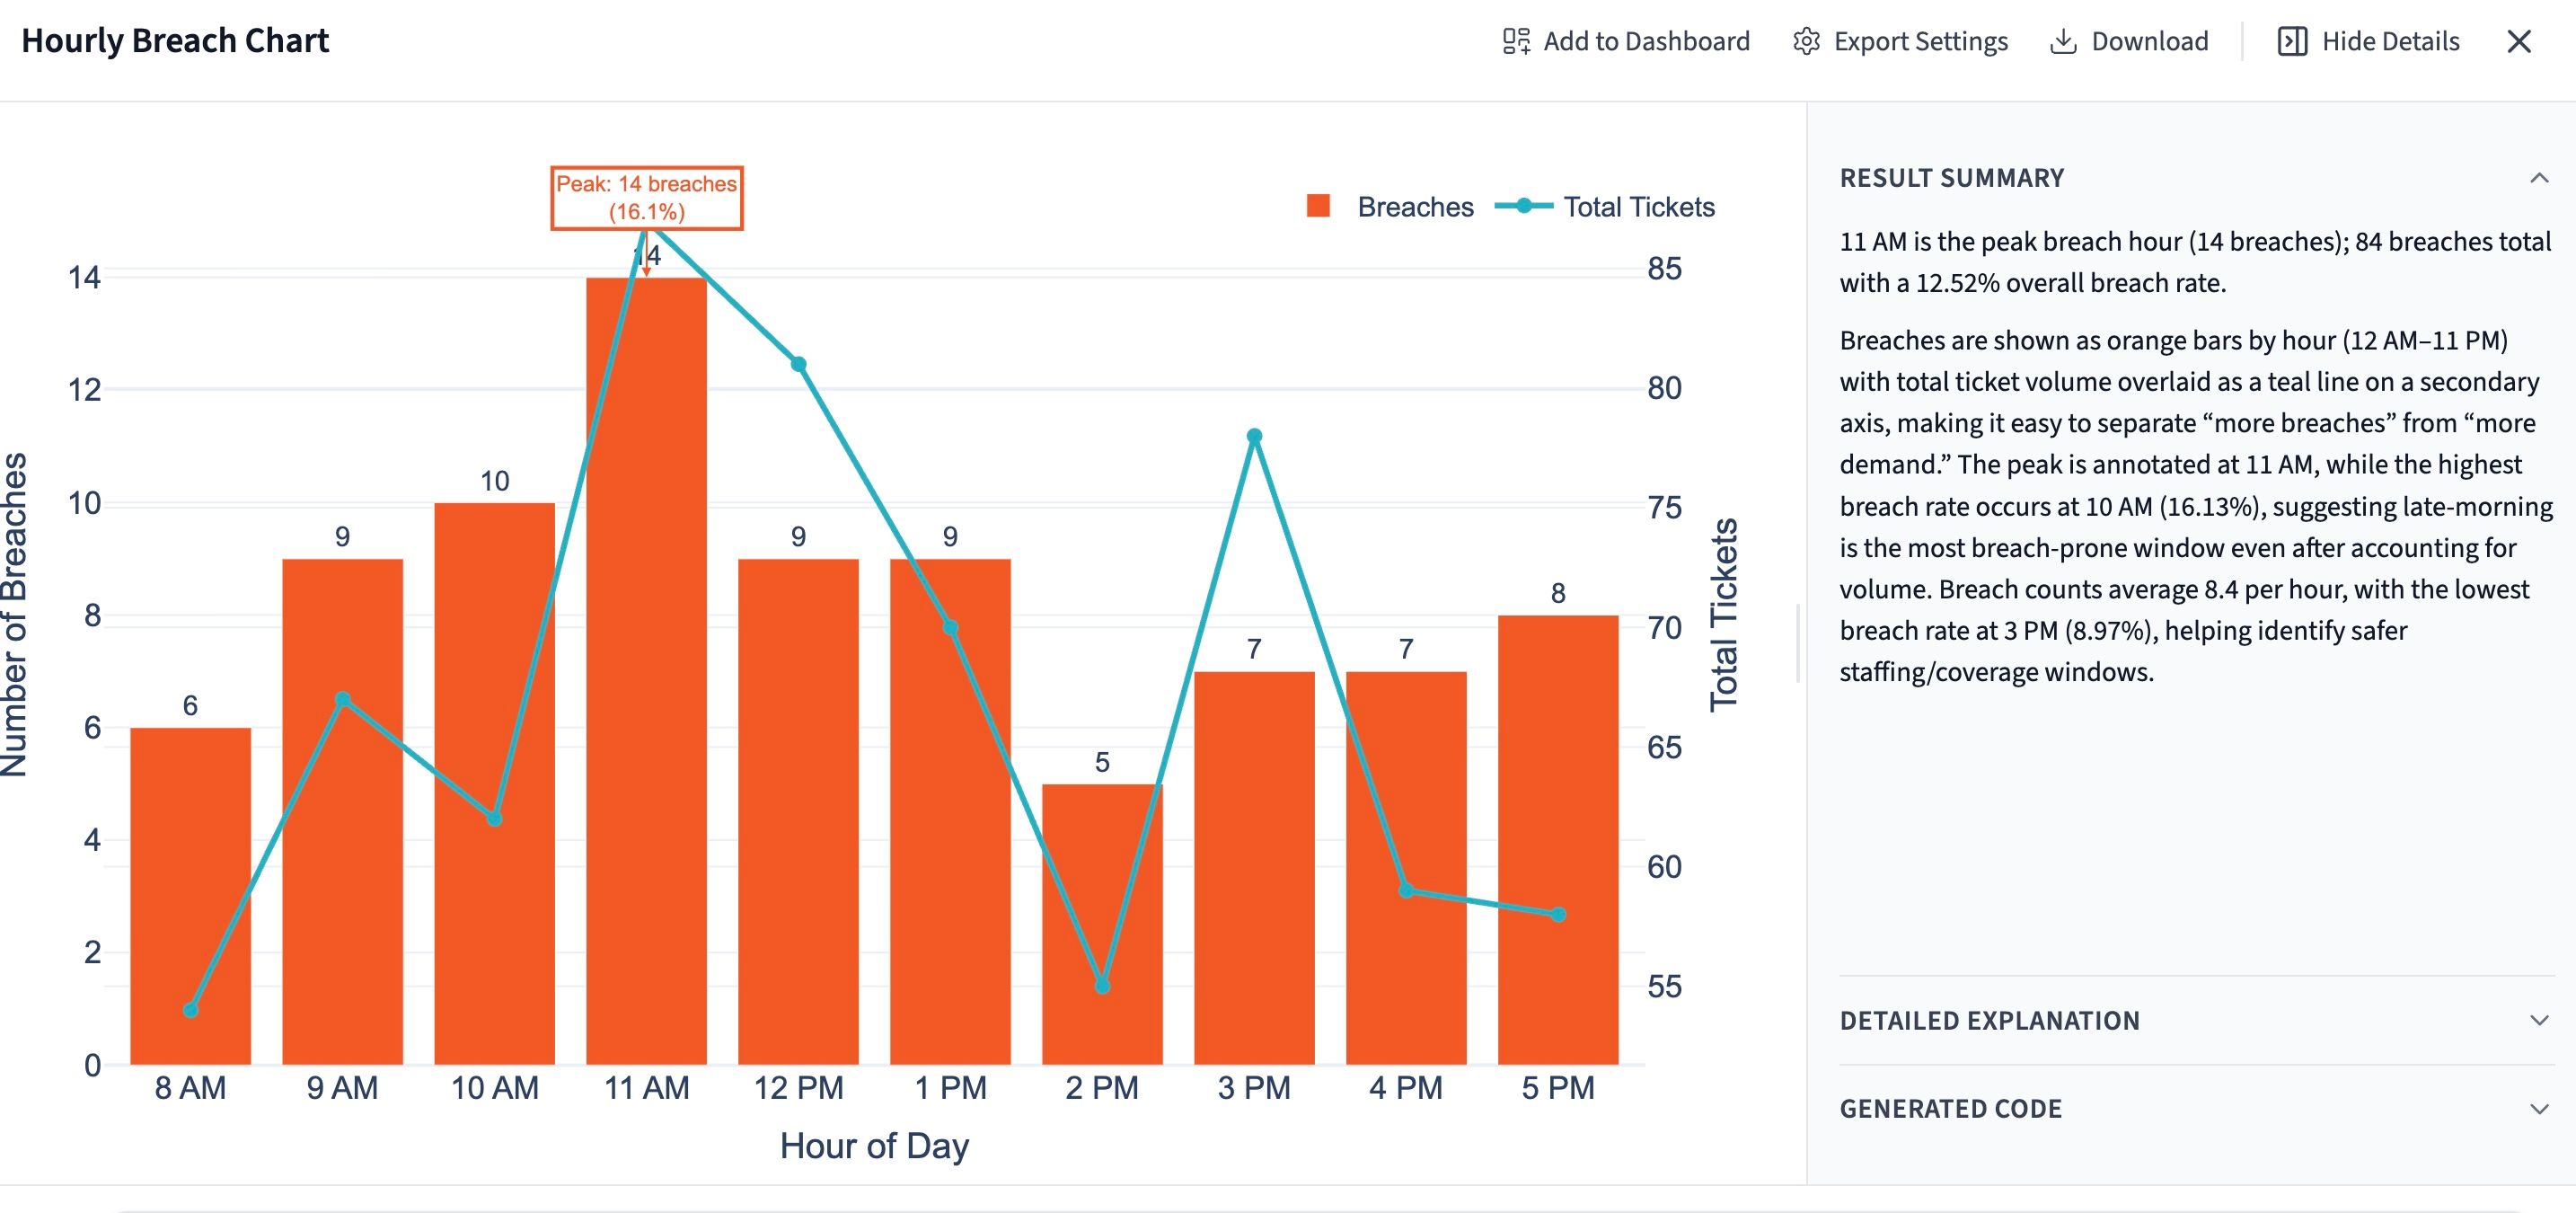Download the chart using the download icon

pos(2063,40)
